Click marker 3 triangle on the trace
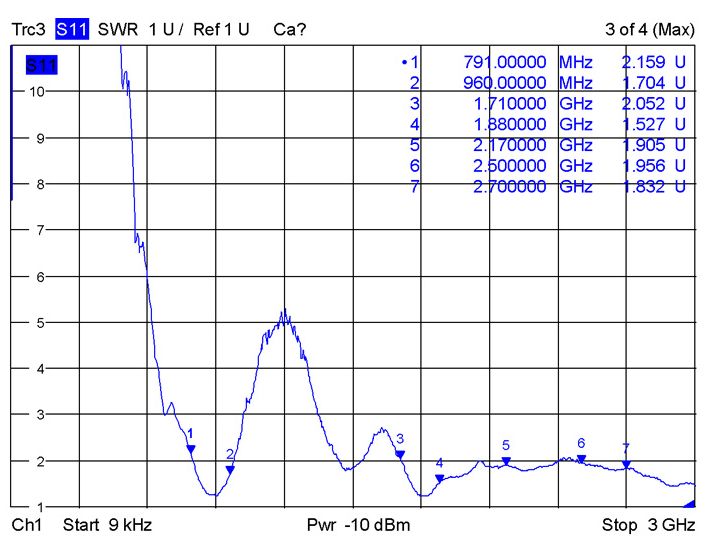This screenshot has height=548, width=711. click(400, 454)
